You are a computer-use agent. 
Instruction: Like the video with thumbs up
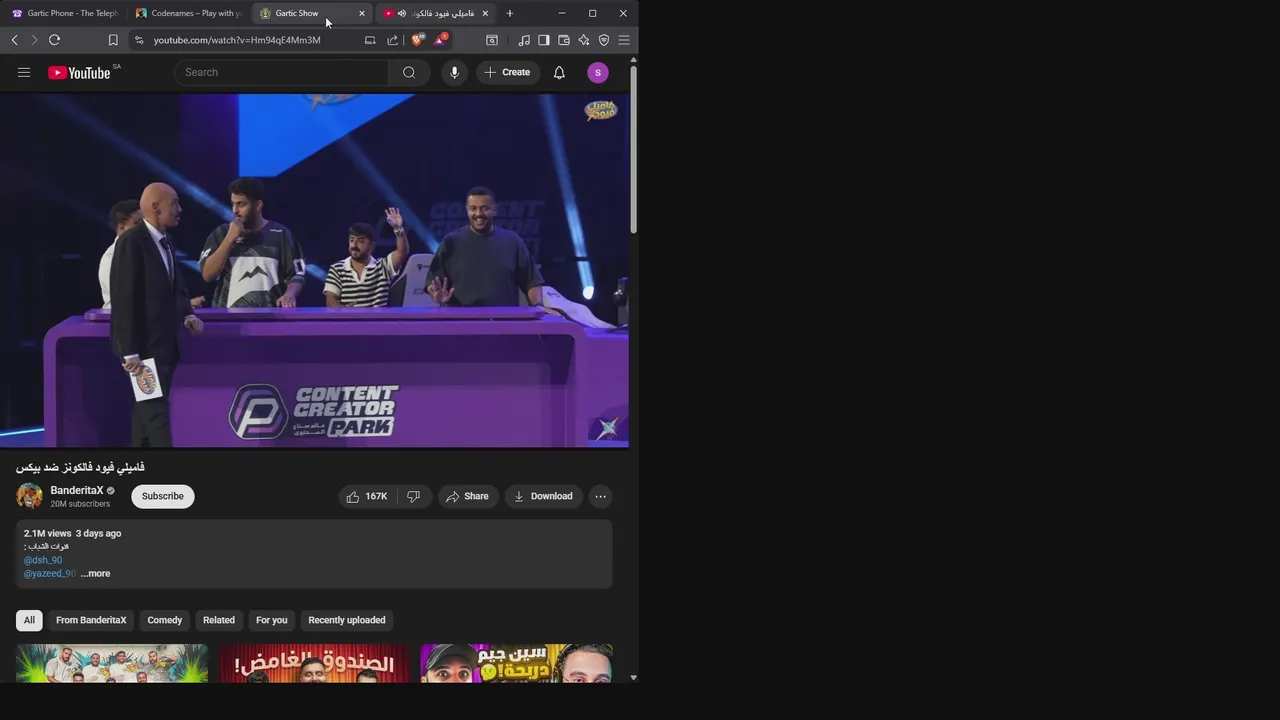366,496
